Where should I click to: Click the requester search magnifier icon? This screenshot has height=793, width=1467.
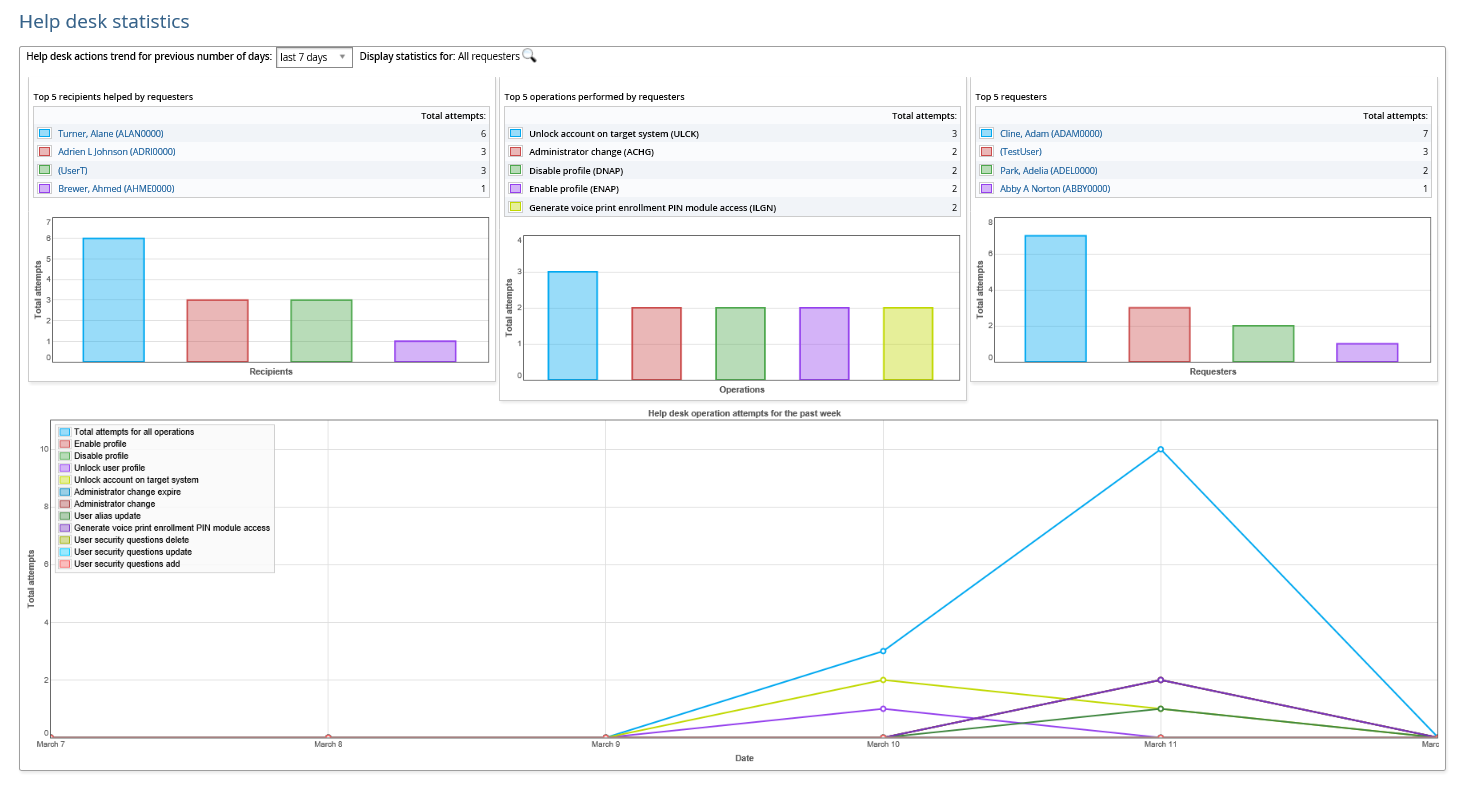point(529,56)
